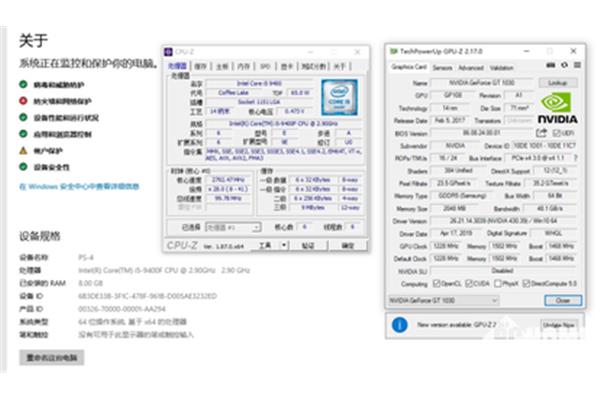The height and width of the screenshot is (400, 600).
Task: Click yellow warning icon for account protection
Action: [23, 150]
